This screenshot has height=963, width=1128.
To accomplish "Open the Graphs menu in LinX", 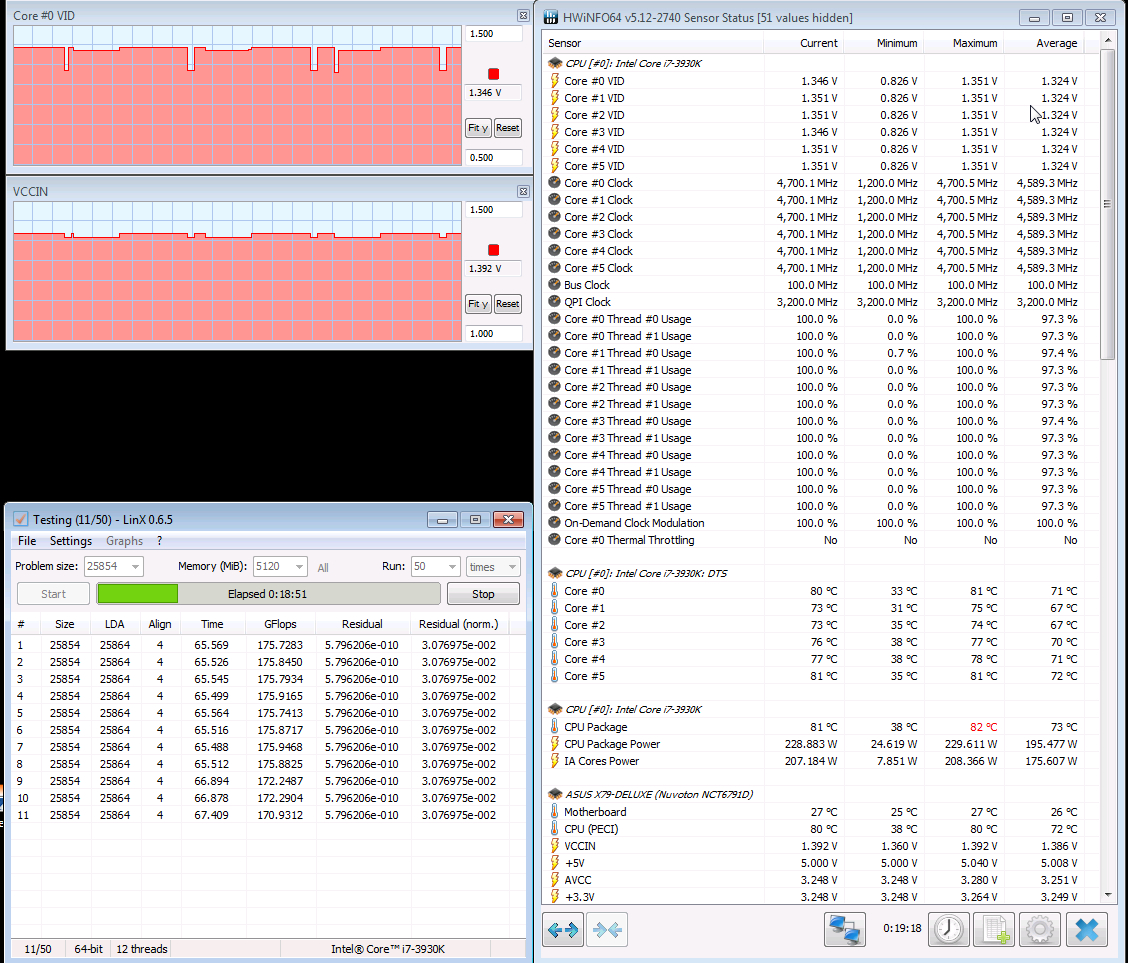I will point(124,541).
